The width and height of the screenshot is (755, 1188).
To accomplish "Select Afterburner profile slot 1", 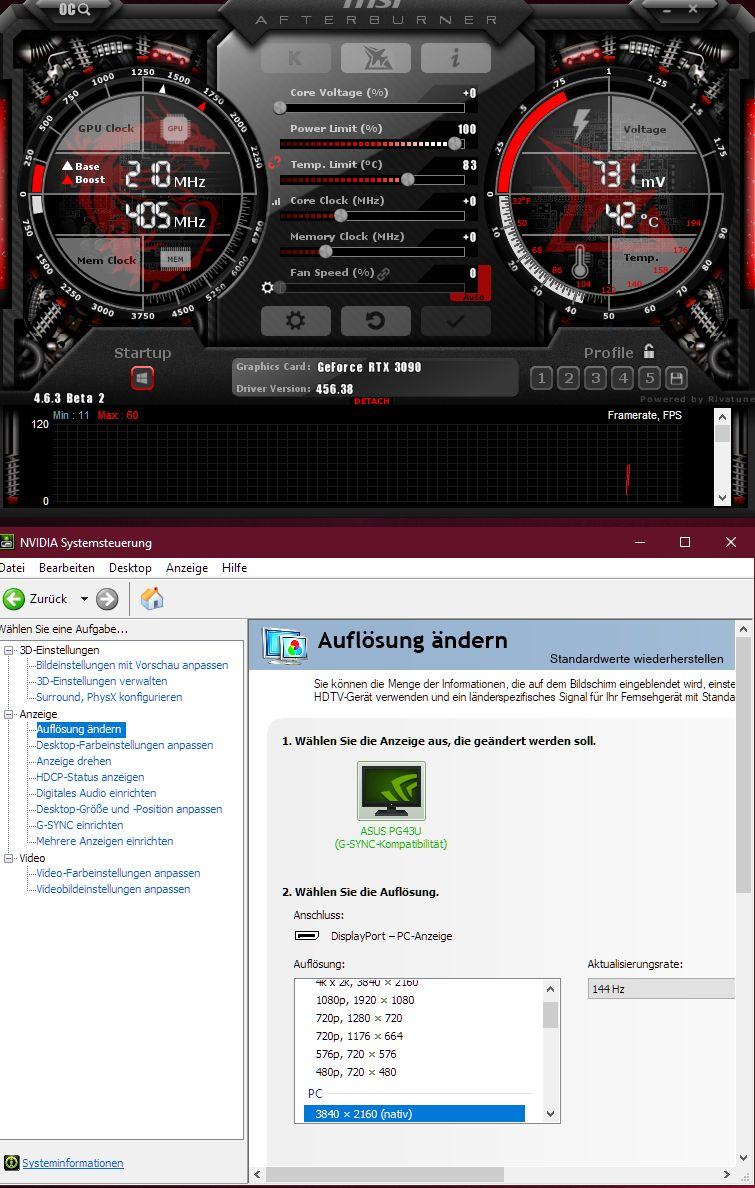I will [x=541, y=377].
